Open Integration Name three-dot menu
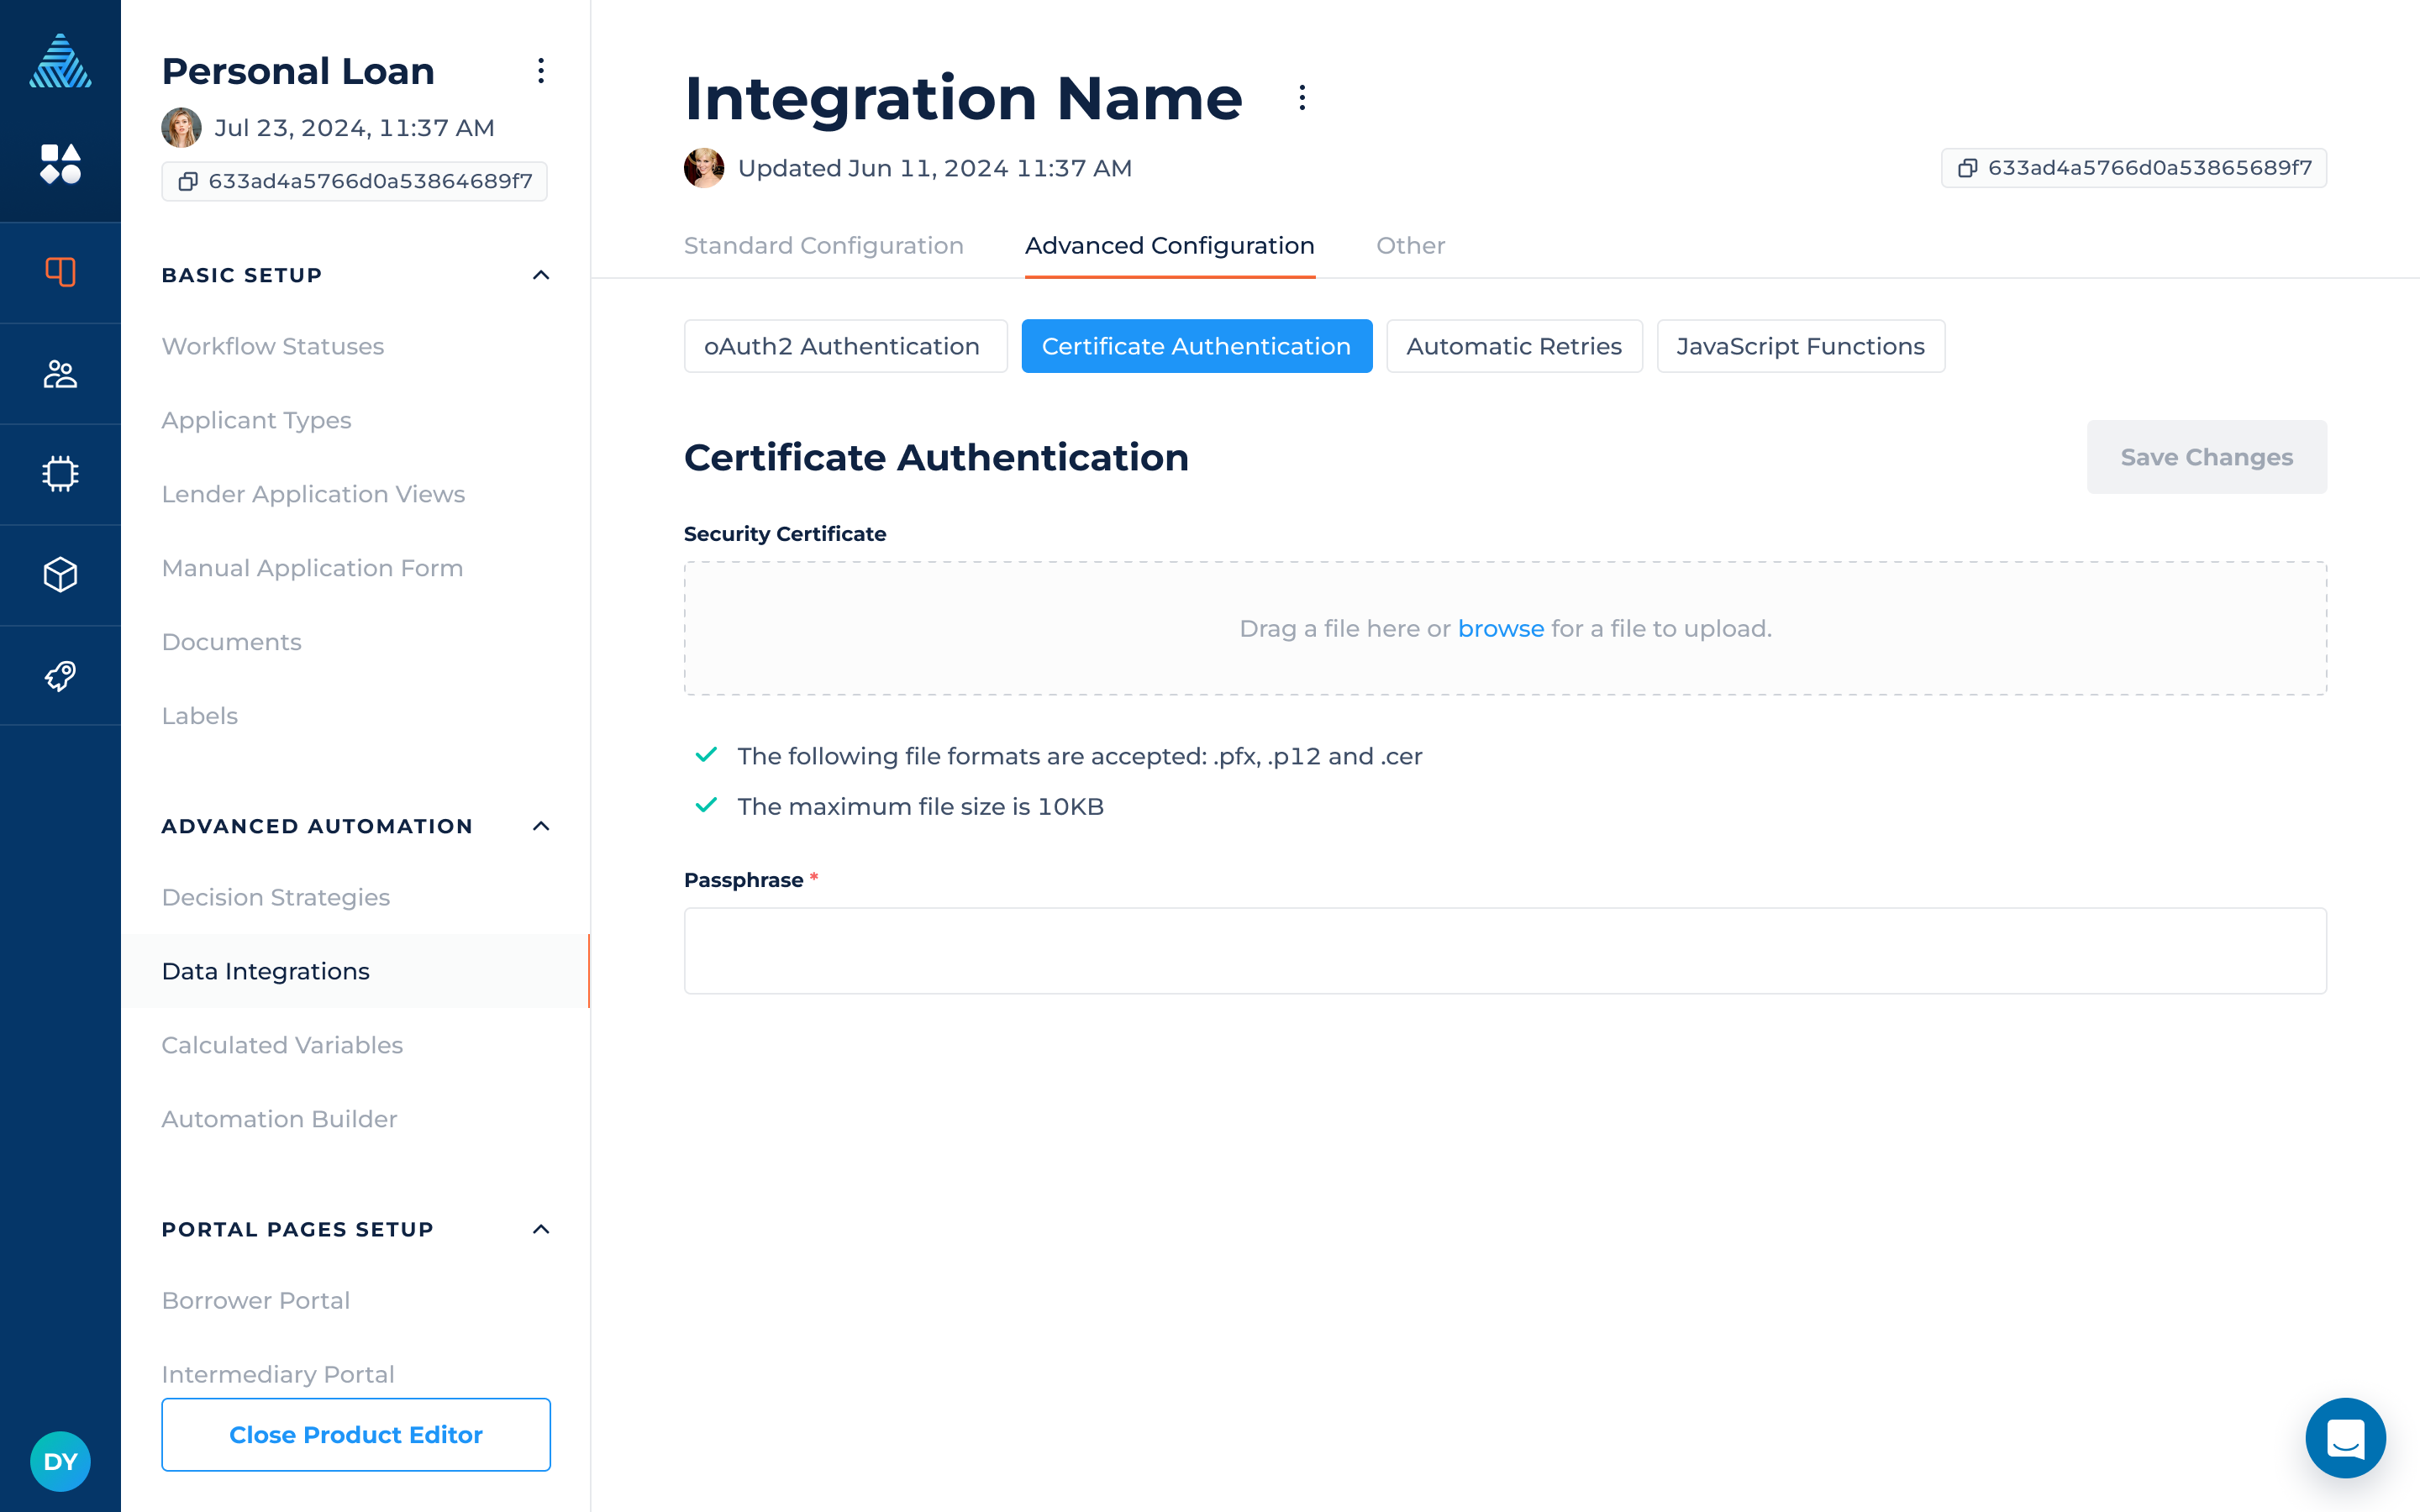 pyautogui.click(x=1301, y=98)
